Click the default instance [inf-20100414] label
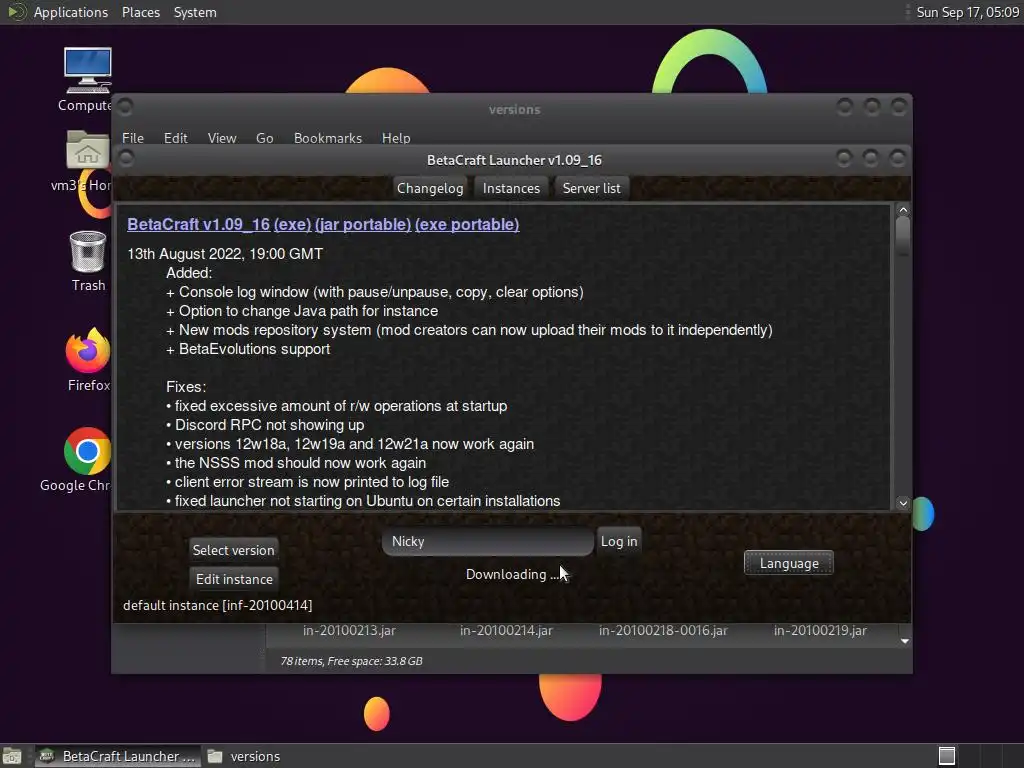 click(x=217, y=605)
